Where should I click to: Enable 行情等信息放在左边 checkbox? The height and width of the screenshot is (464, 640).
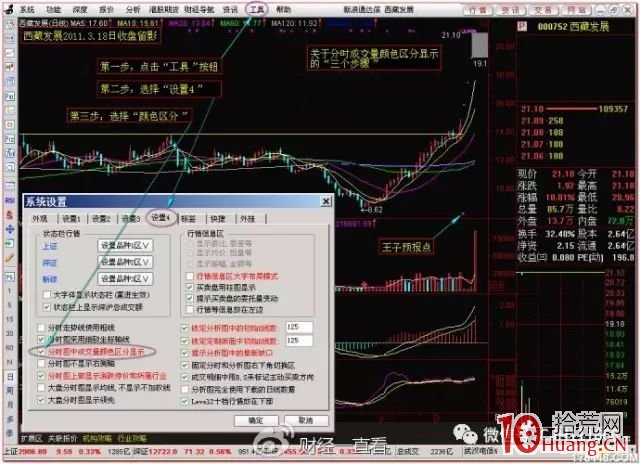pos(190,310)
